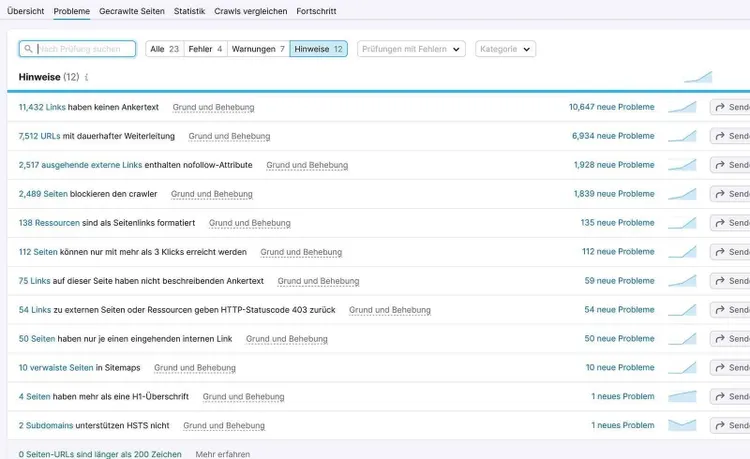
Task: Open 0 Seiten-URLs longer than 200 characters
Action: point(100,454)
